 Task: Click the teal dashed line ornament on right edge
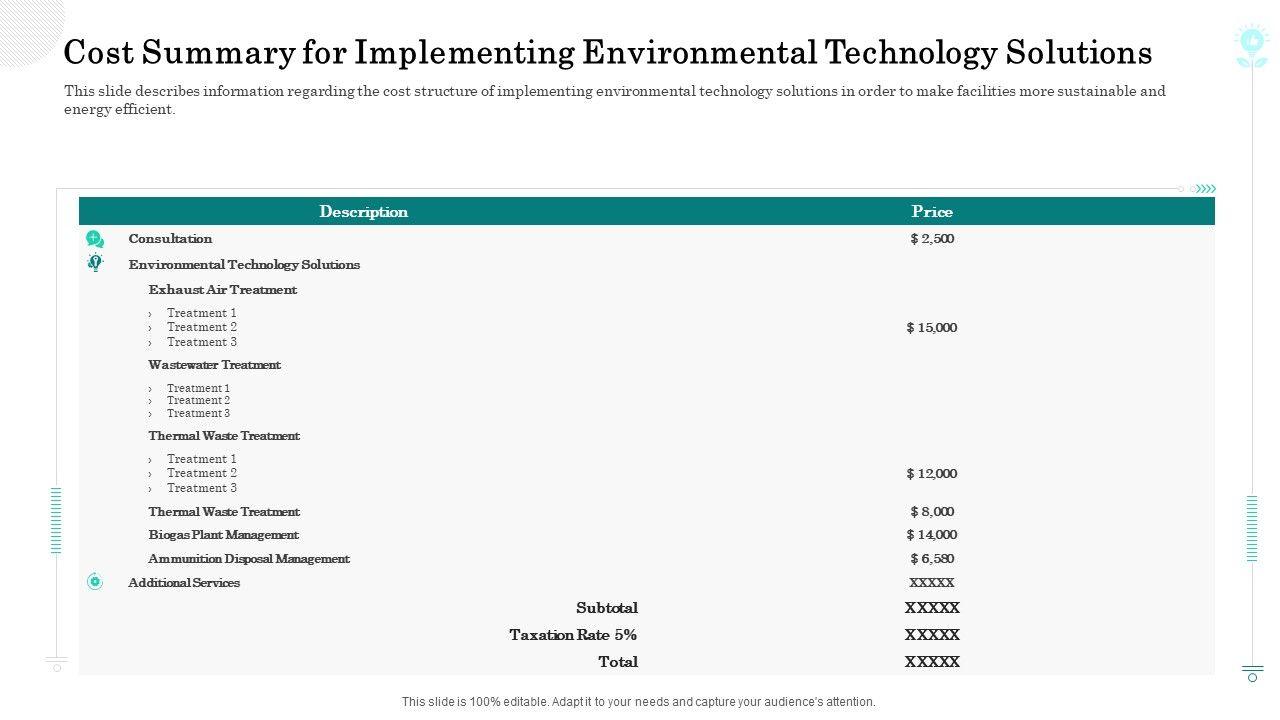pos(1252,528)
